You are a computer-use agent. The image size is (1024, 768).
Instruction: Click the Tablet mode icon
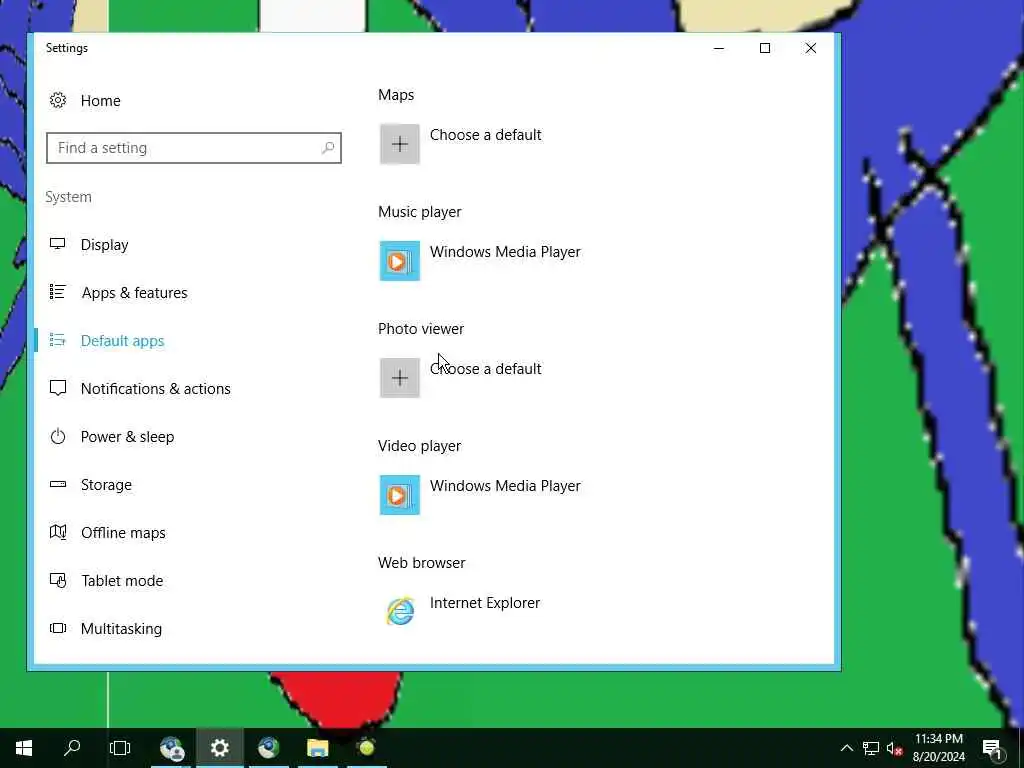click(x=58, y=581)
